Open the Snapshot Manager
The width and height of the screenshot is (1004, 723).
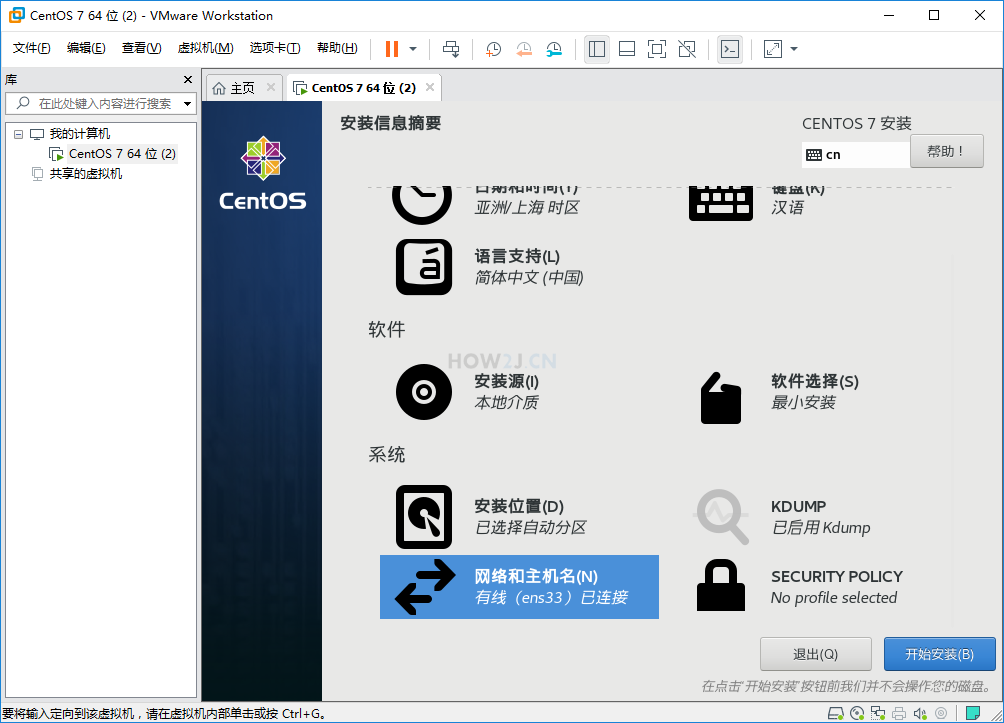554,48
